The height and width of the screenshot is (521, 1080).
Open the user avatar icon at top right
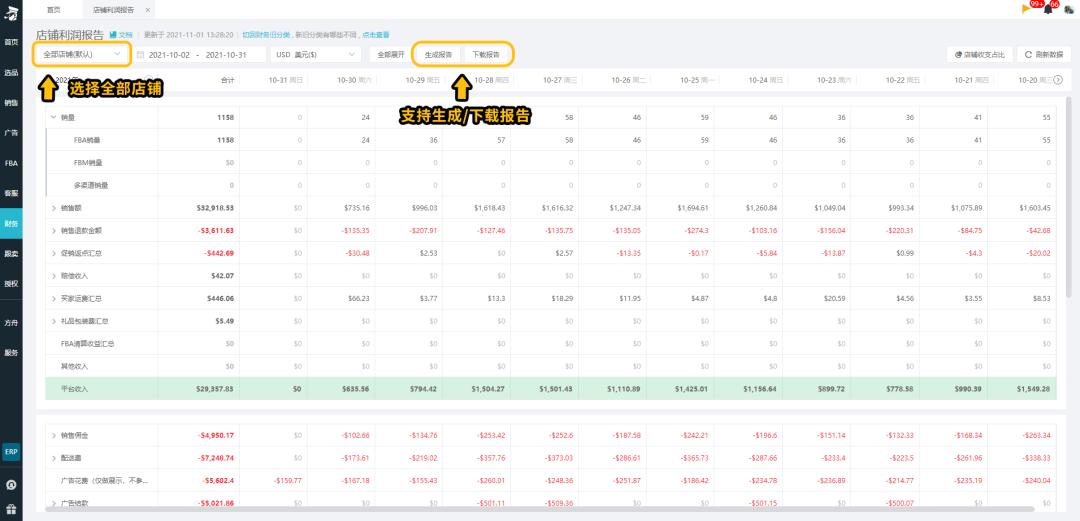click(1069, 9)
